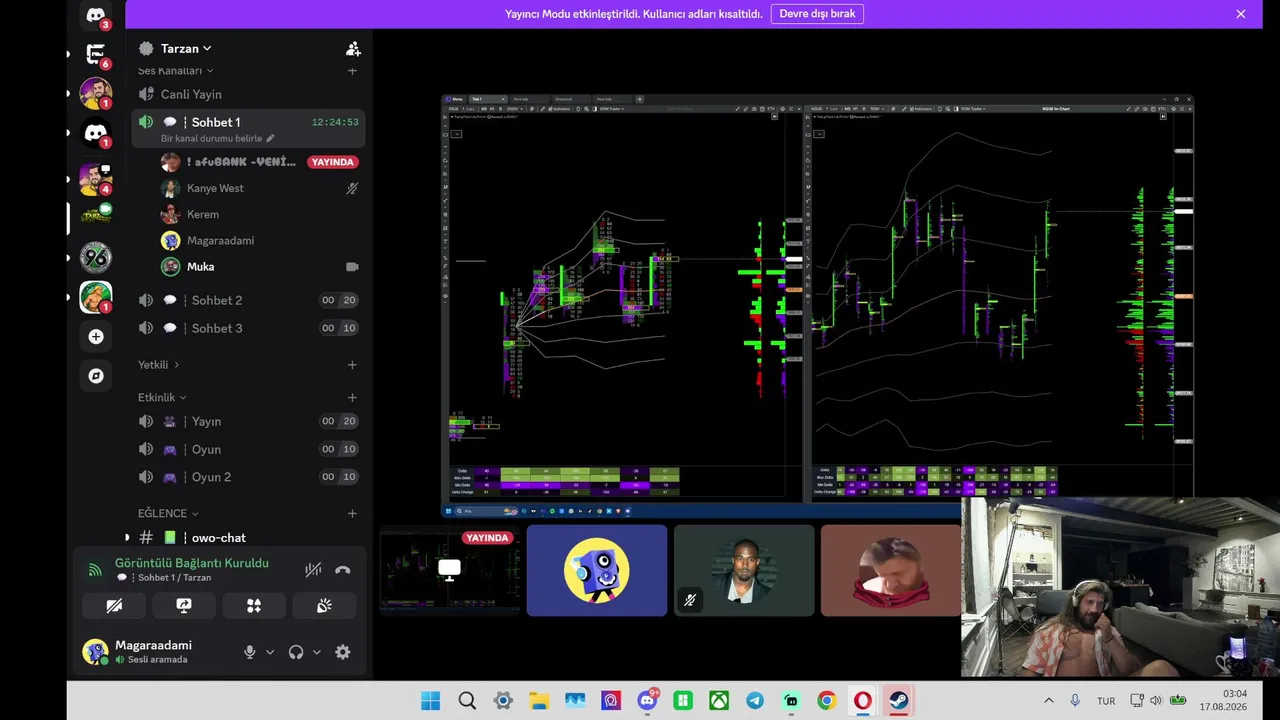1280x720 pixels.
Task: Open taskbar Search magnifier
Action: coord(467,701)
